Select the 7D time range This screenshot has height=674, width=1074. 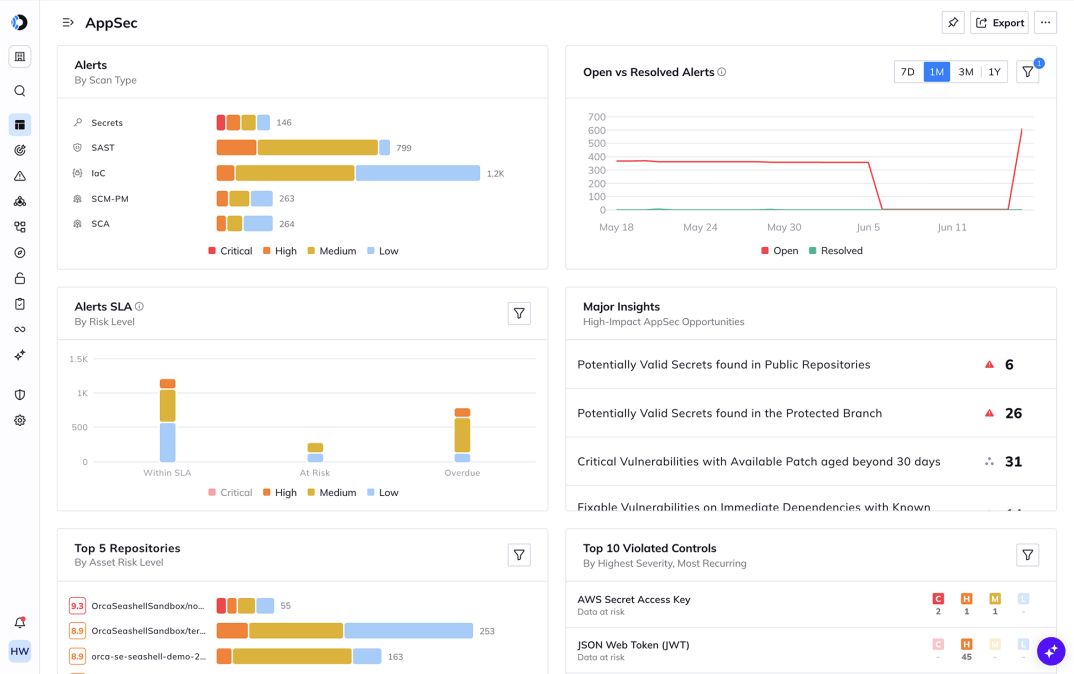(x=908, y=72)
